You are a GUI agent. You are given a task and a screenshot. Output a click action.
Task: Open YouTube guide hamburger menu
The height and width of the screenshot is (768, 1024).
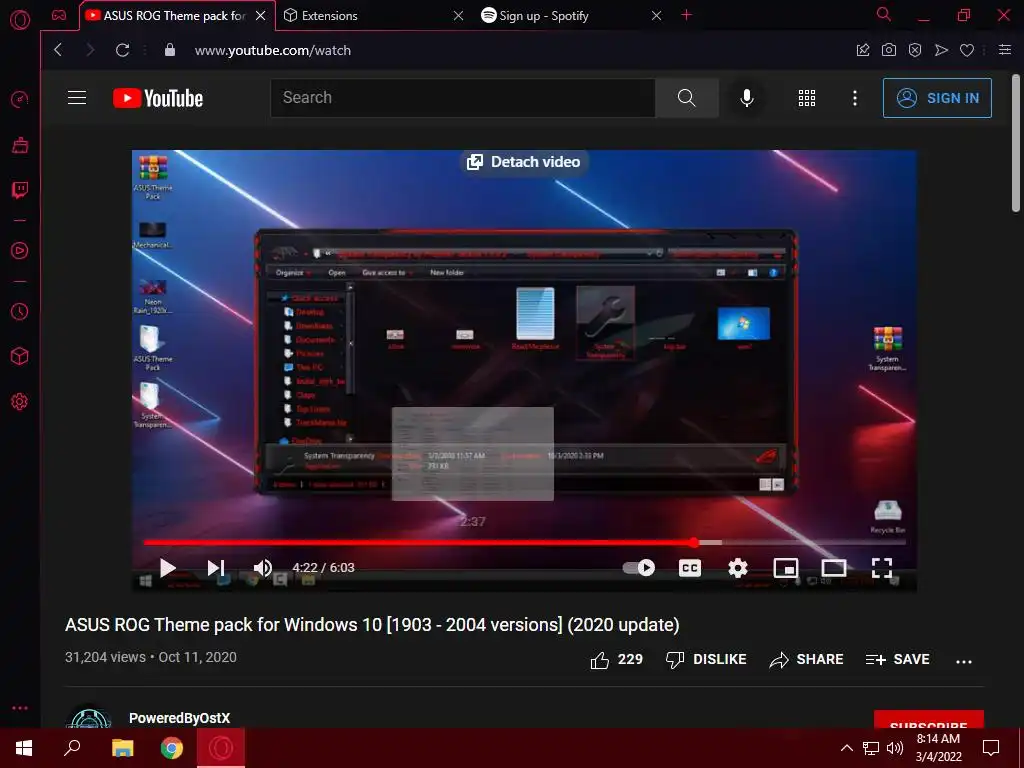tap(77, 98)
